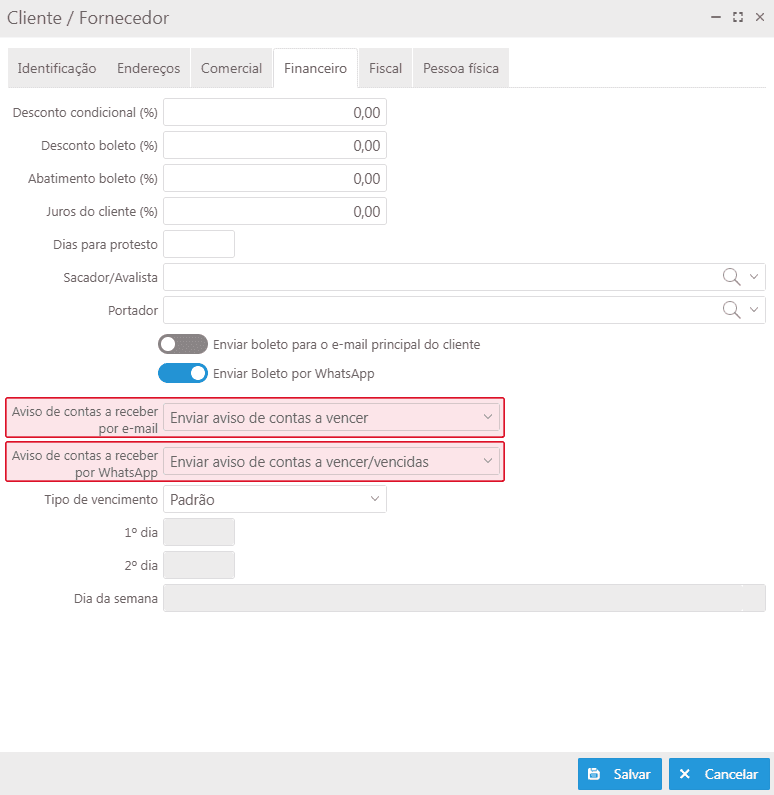Click the Cancelar button
This screenshot has height=795, width=774.
(719, 774)
